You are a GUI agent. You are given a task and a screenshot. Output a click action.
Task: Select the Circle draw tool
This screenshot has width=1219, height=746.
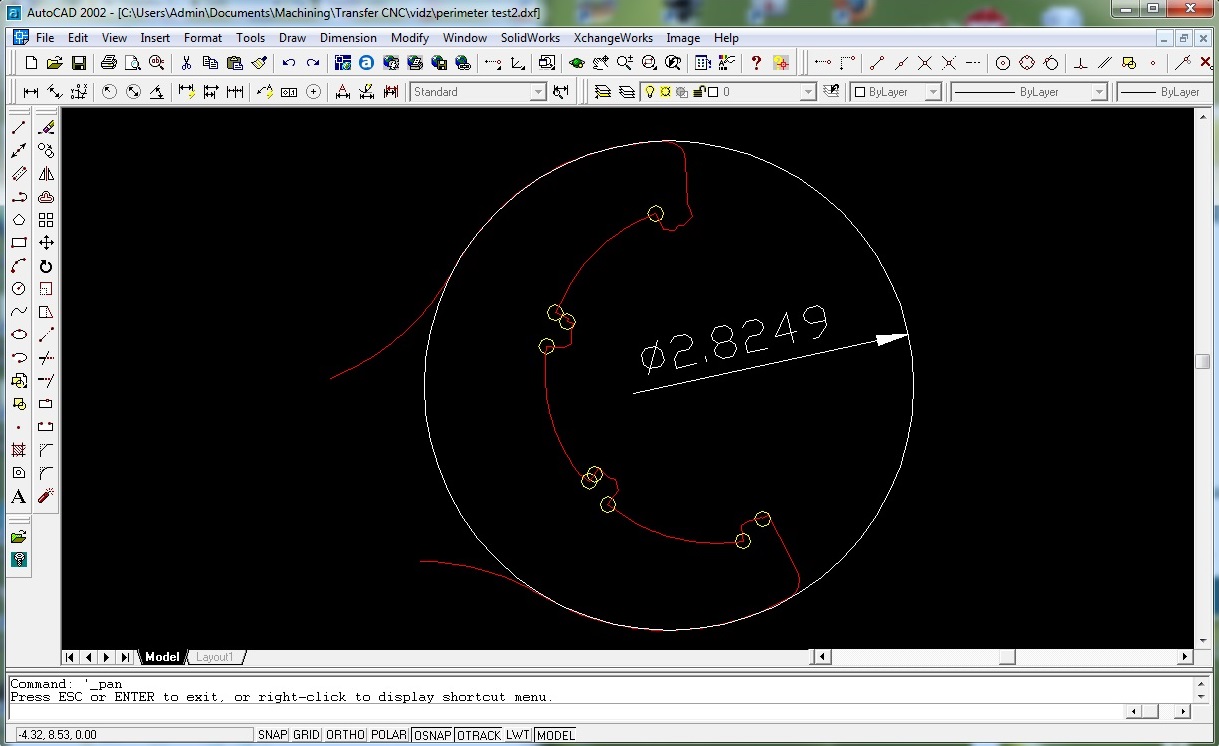click(x=19, y=289)
